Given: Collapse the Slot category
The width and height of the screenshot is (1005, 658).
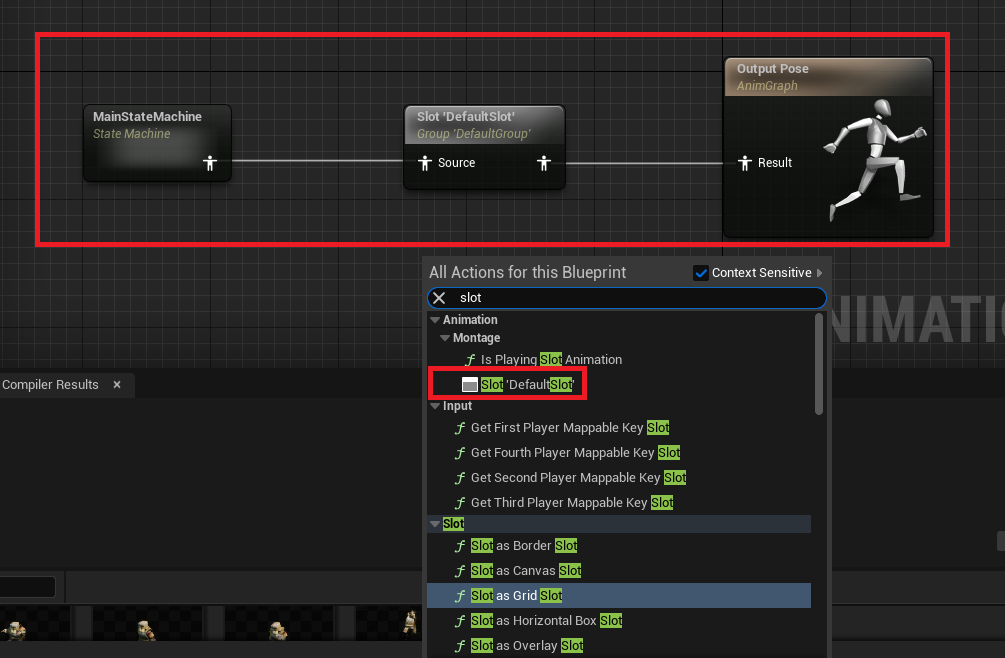Looking at the screenshot, I should click(435, 524).
